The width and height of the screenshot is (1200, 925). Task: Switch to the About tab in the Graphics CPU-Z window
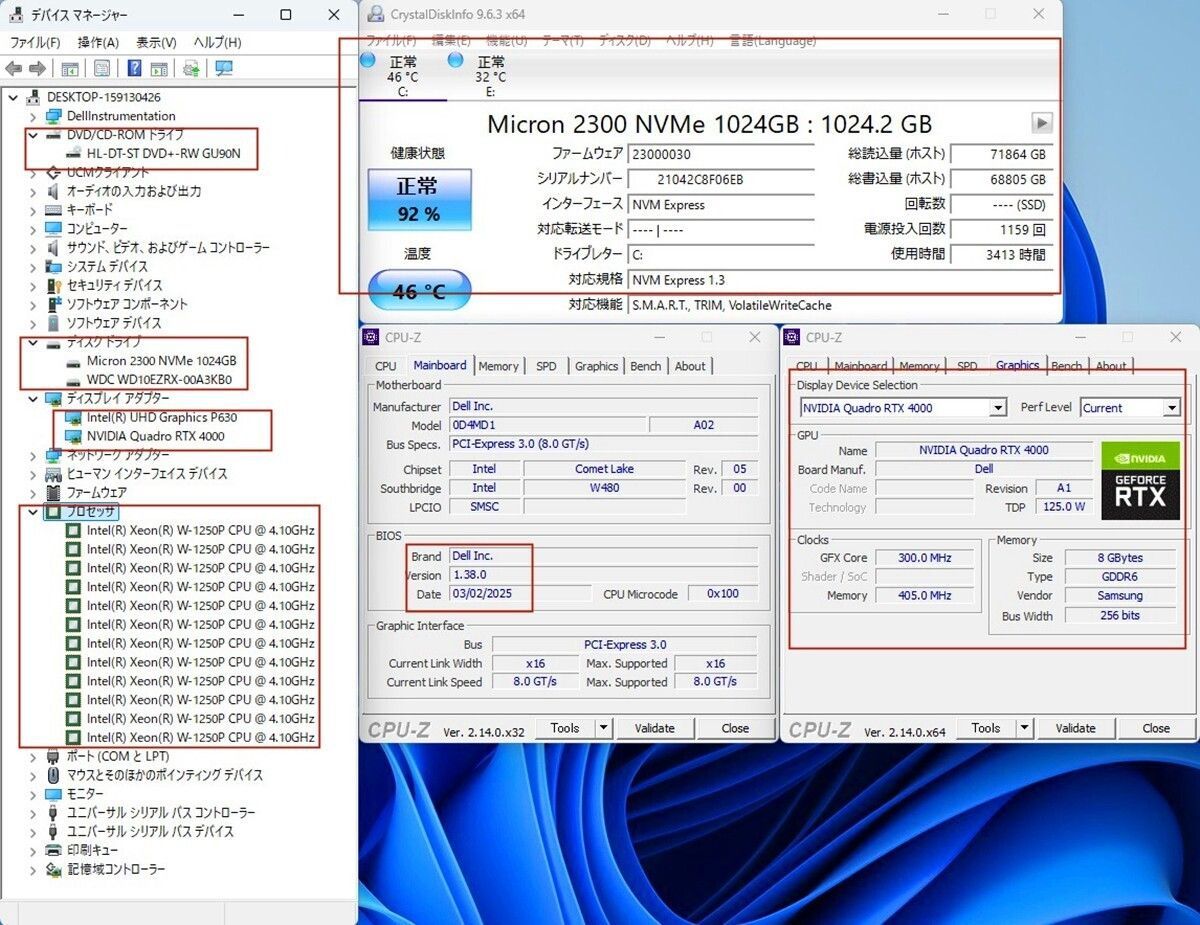pos(1111,366)
